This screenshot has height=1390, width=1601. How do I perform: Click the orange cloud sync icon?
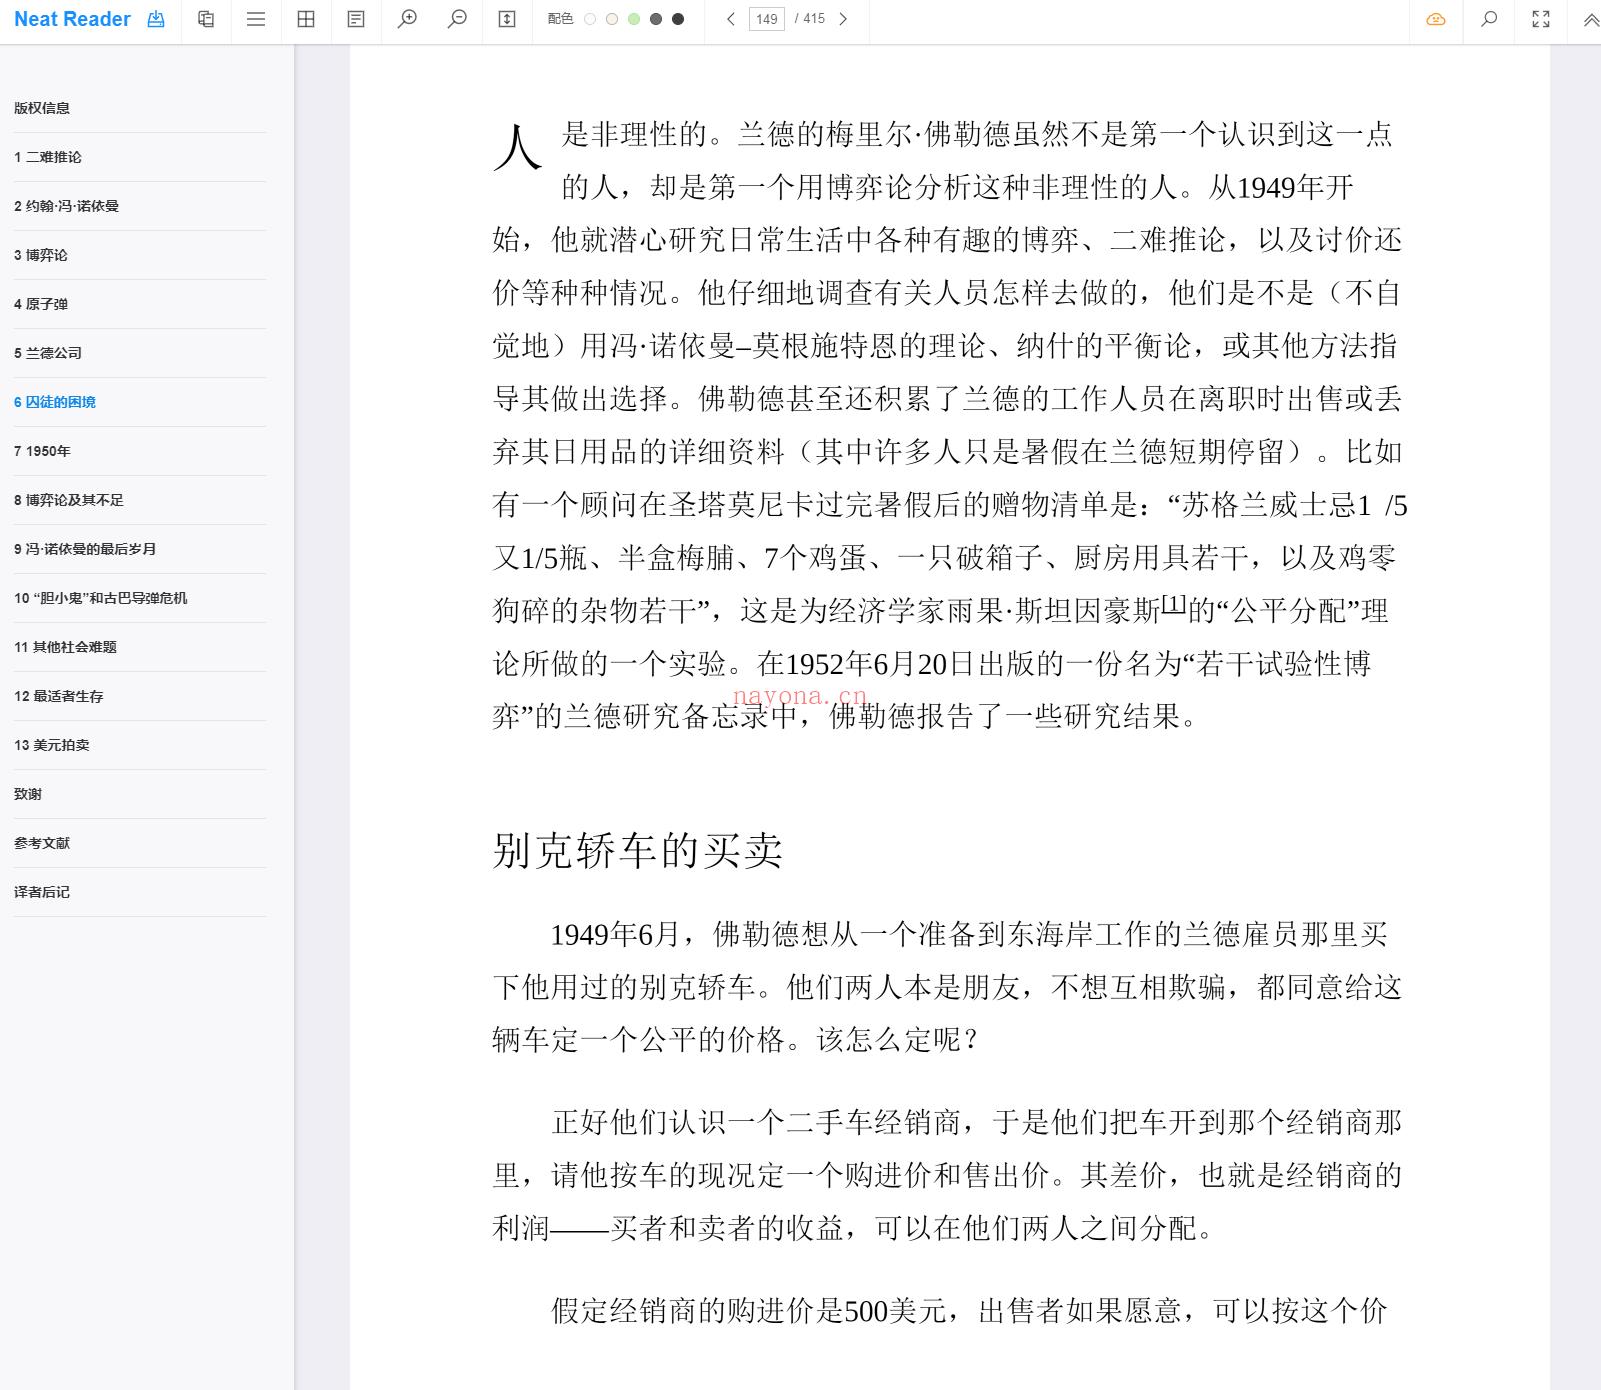(1436, 19)
